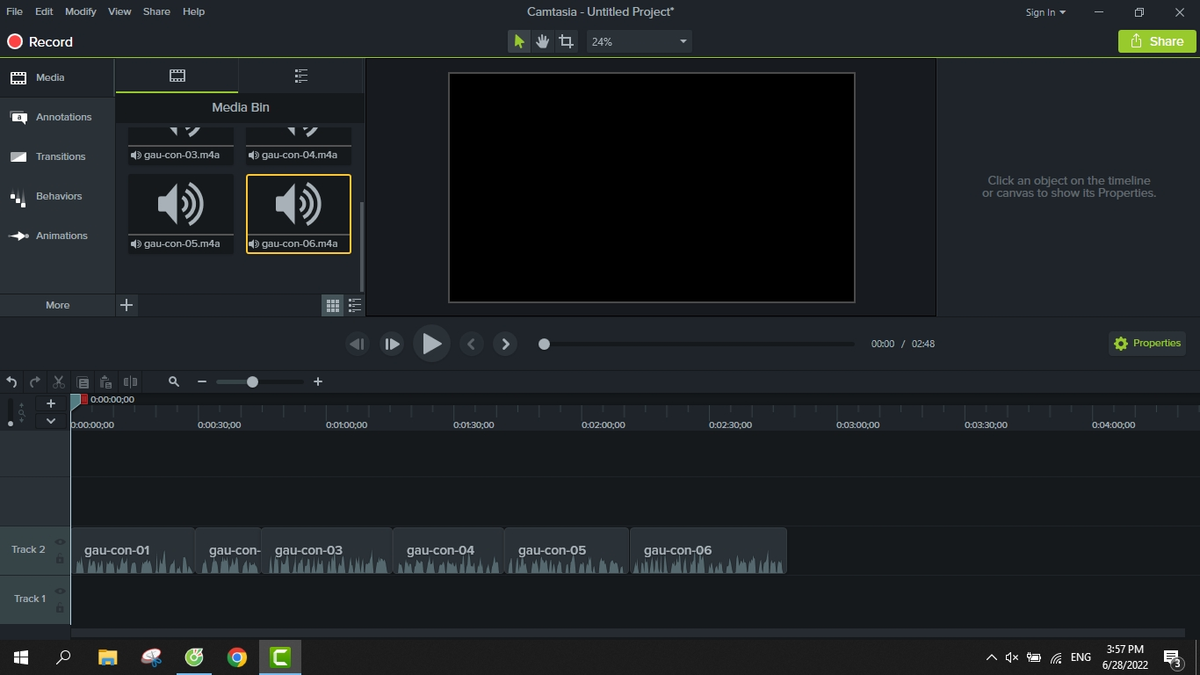Select gau-con-06.m4a media thumbnail
1200x675 pixels.
(299, 213)
